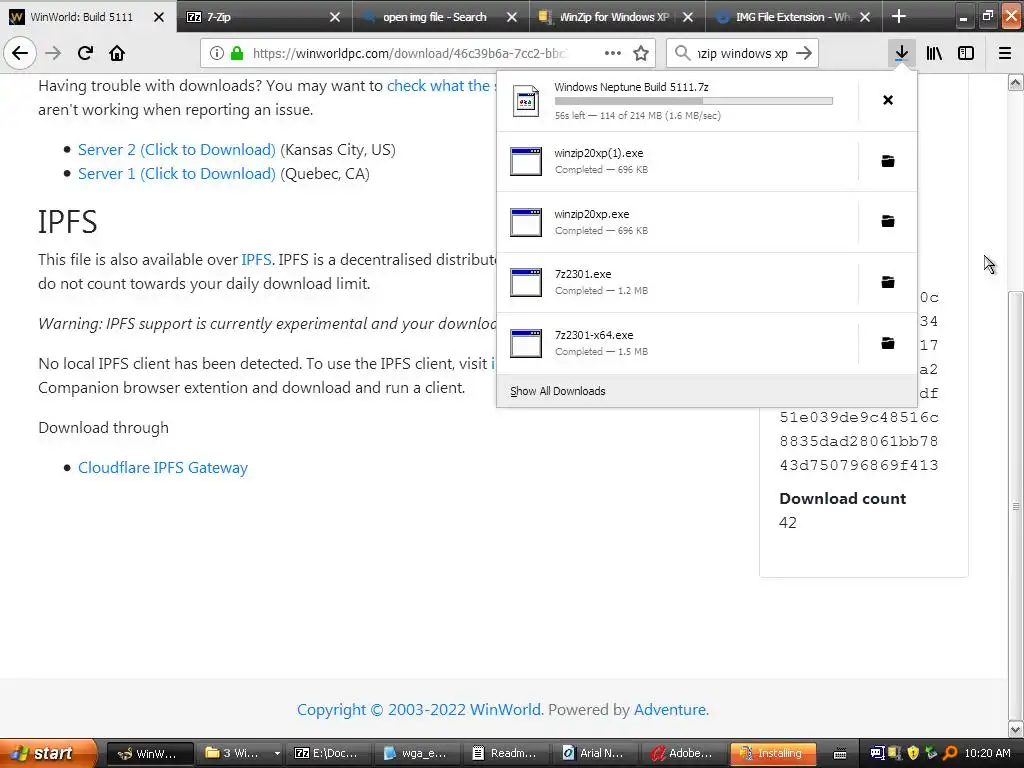Open the Readm... Notepad taskbar window

pos(507,753)
